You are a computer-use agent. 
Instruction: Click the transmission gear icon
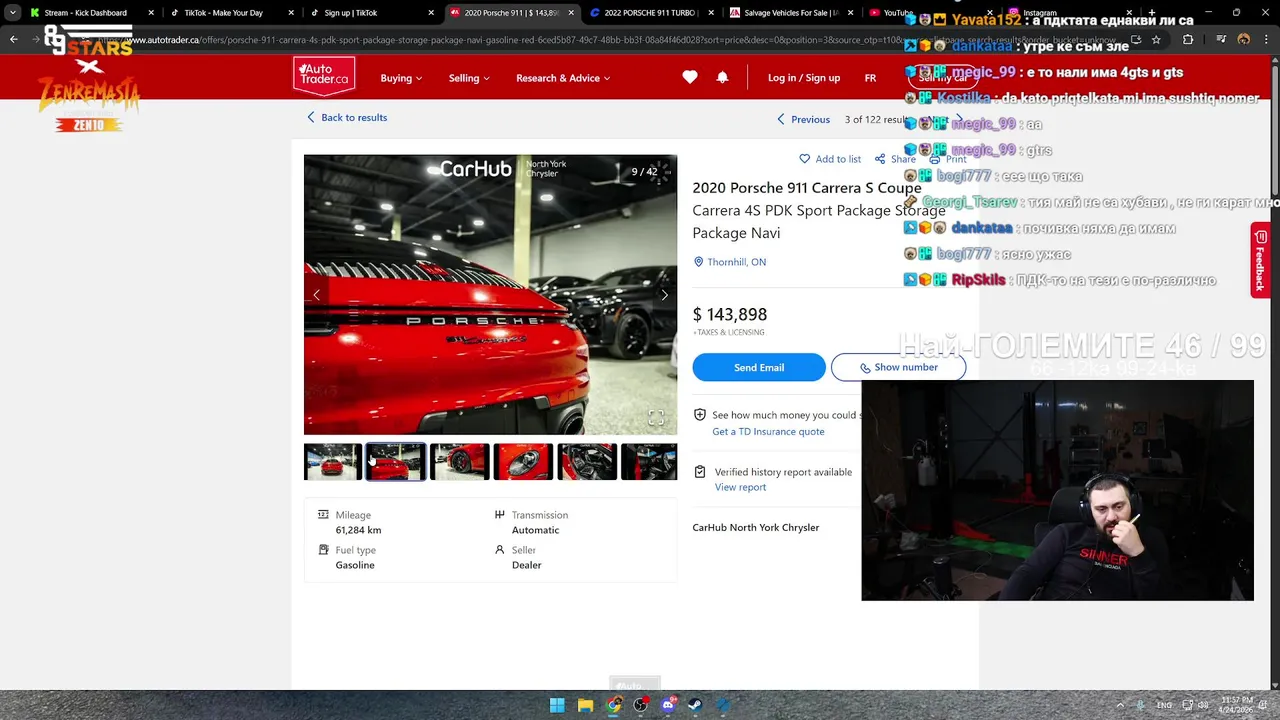point(499,515)
